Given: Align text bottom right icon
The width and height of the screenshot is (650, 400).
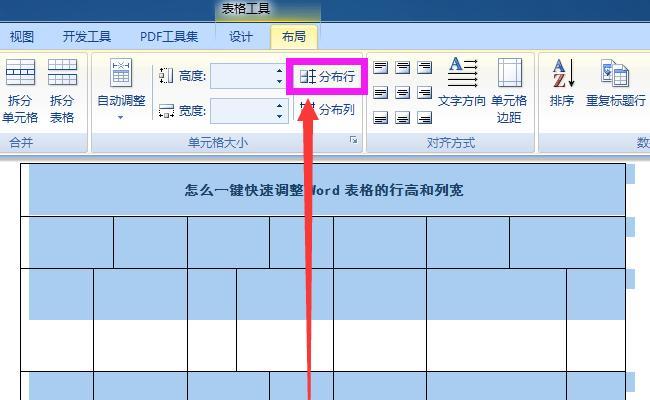Looking at the screenshot, I should (424, 118).
